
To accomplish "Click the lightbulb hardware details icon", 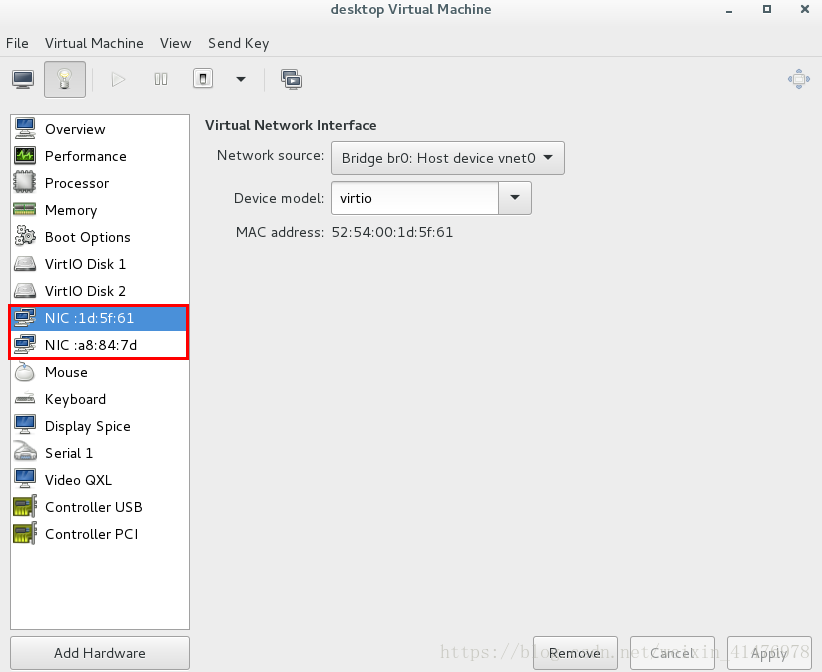I will (65, 79).
